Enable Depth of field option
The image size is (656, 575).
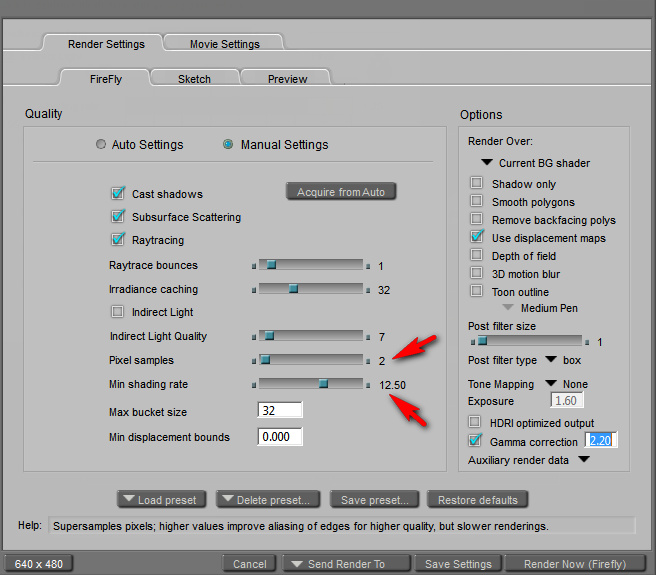477,256
